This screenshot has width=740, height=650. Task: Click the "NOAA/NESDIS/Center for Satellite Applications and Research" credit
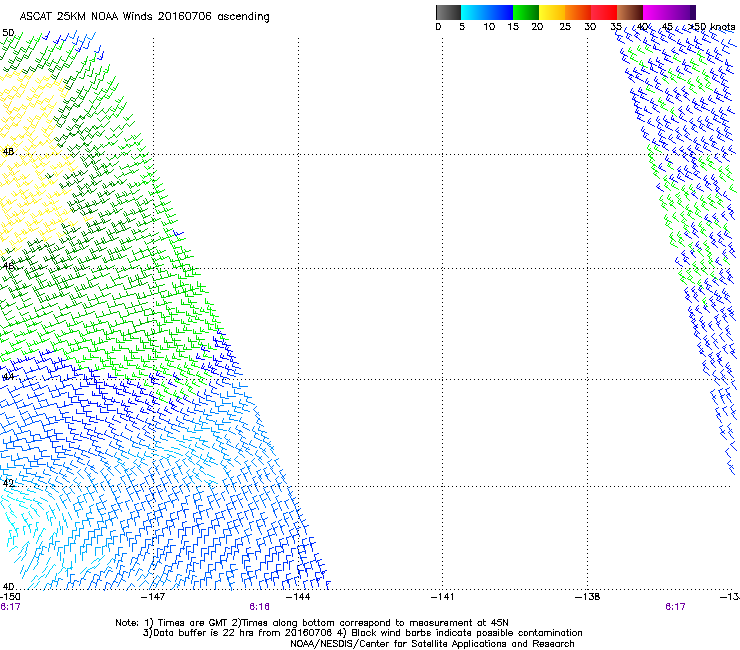pos(432,644)
